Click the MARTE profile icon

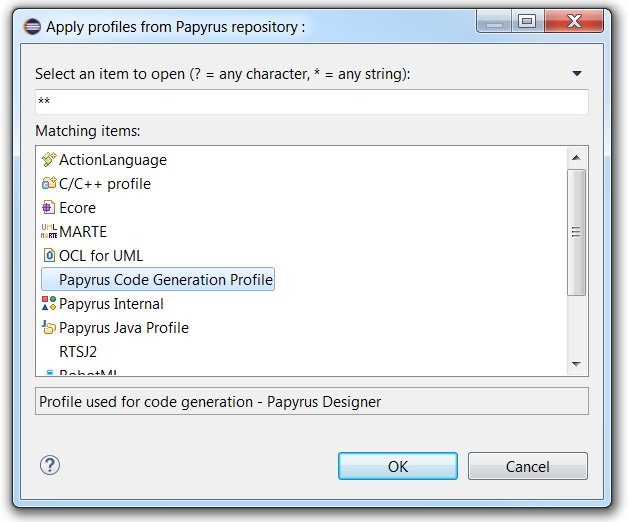click(x=49, y=232)
